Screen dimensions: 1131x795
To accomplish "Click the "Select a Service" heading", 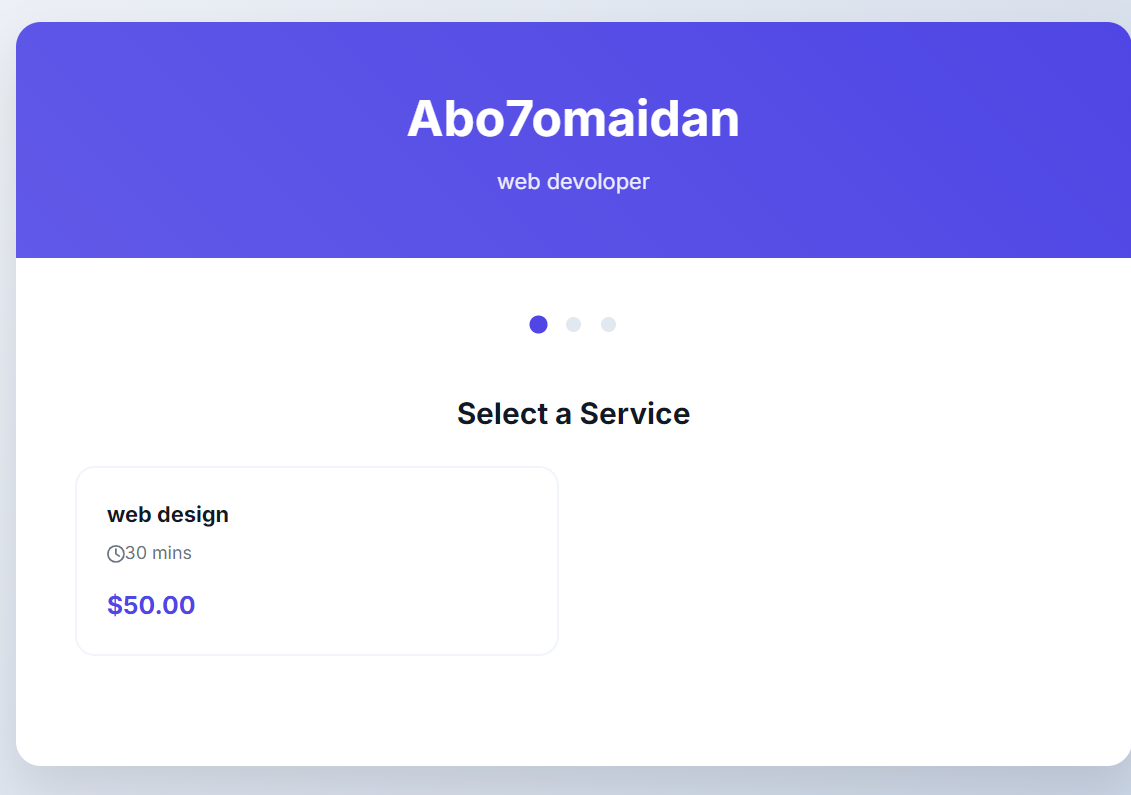I will (x=573, y=413).
